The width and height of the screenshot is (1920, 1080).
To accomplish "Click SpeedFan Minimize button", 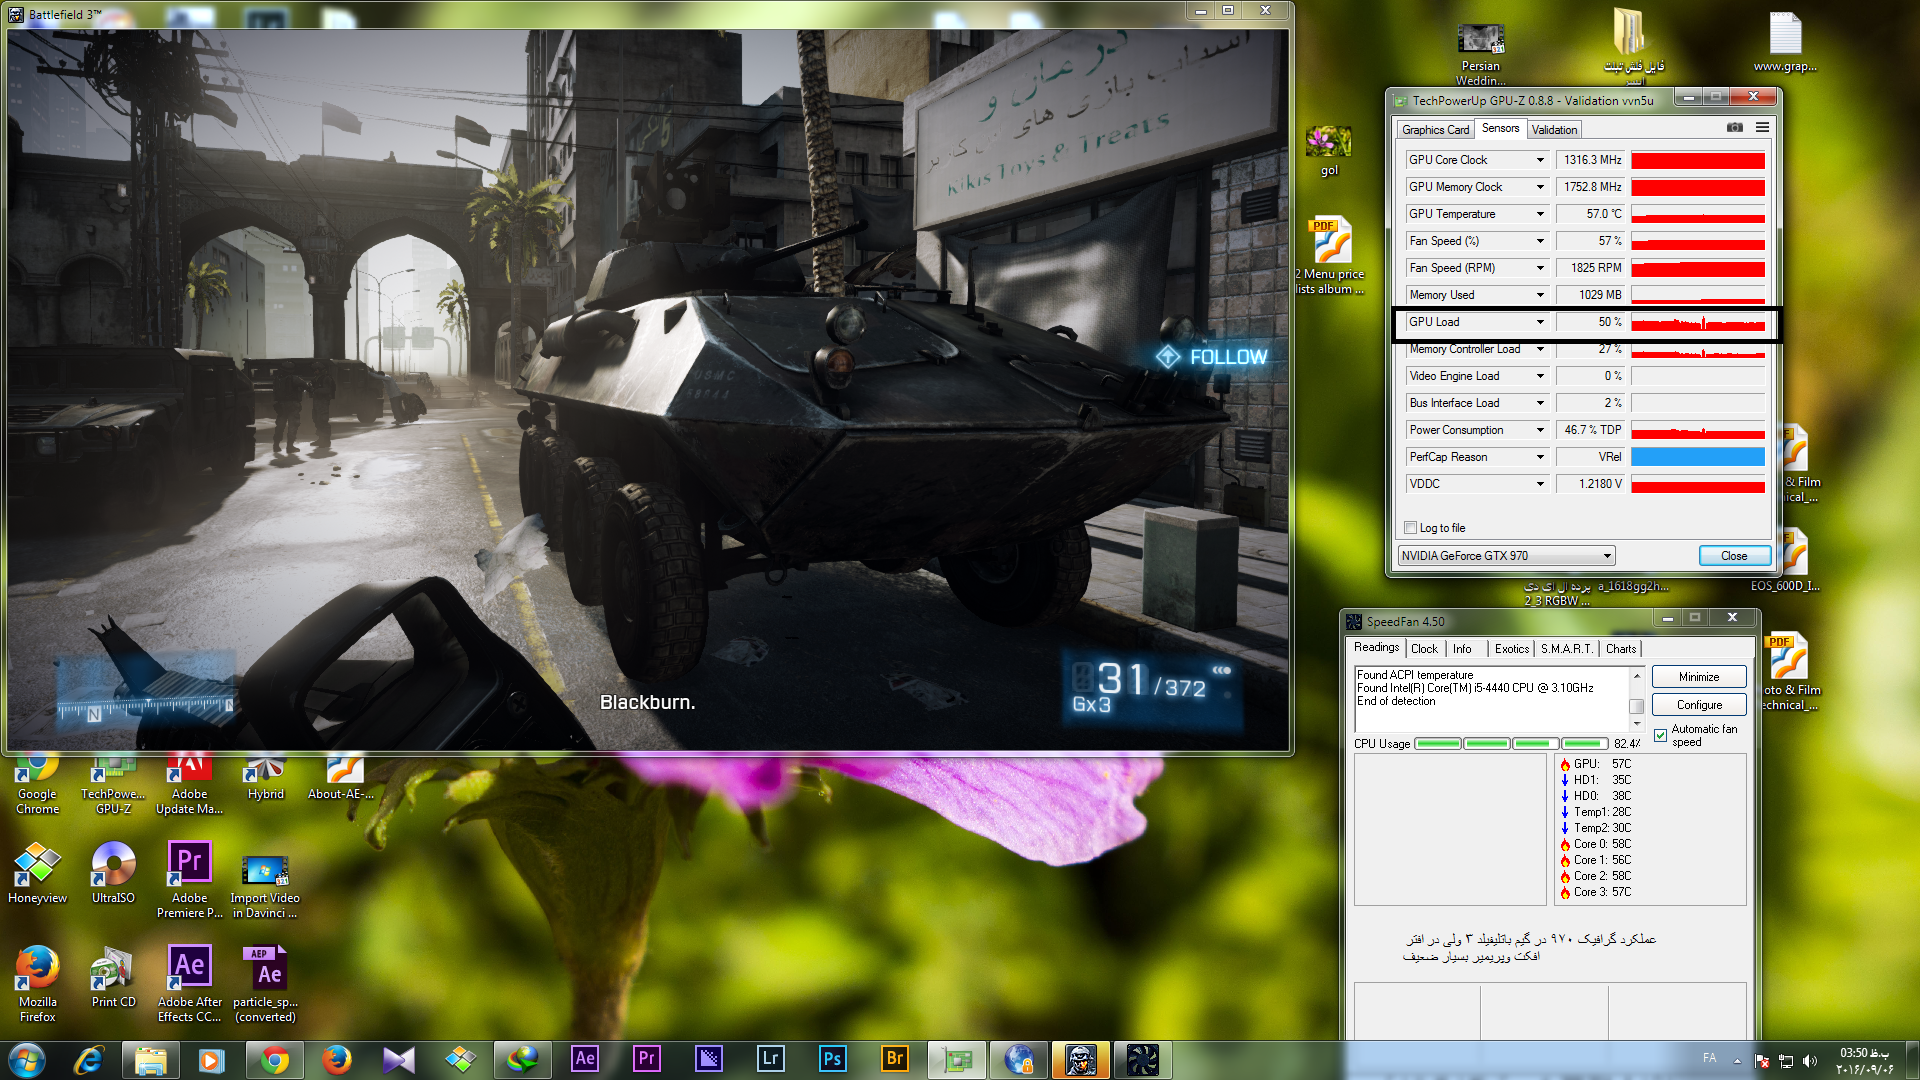I will click(1699, 677).
